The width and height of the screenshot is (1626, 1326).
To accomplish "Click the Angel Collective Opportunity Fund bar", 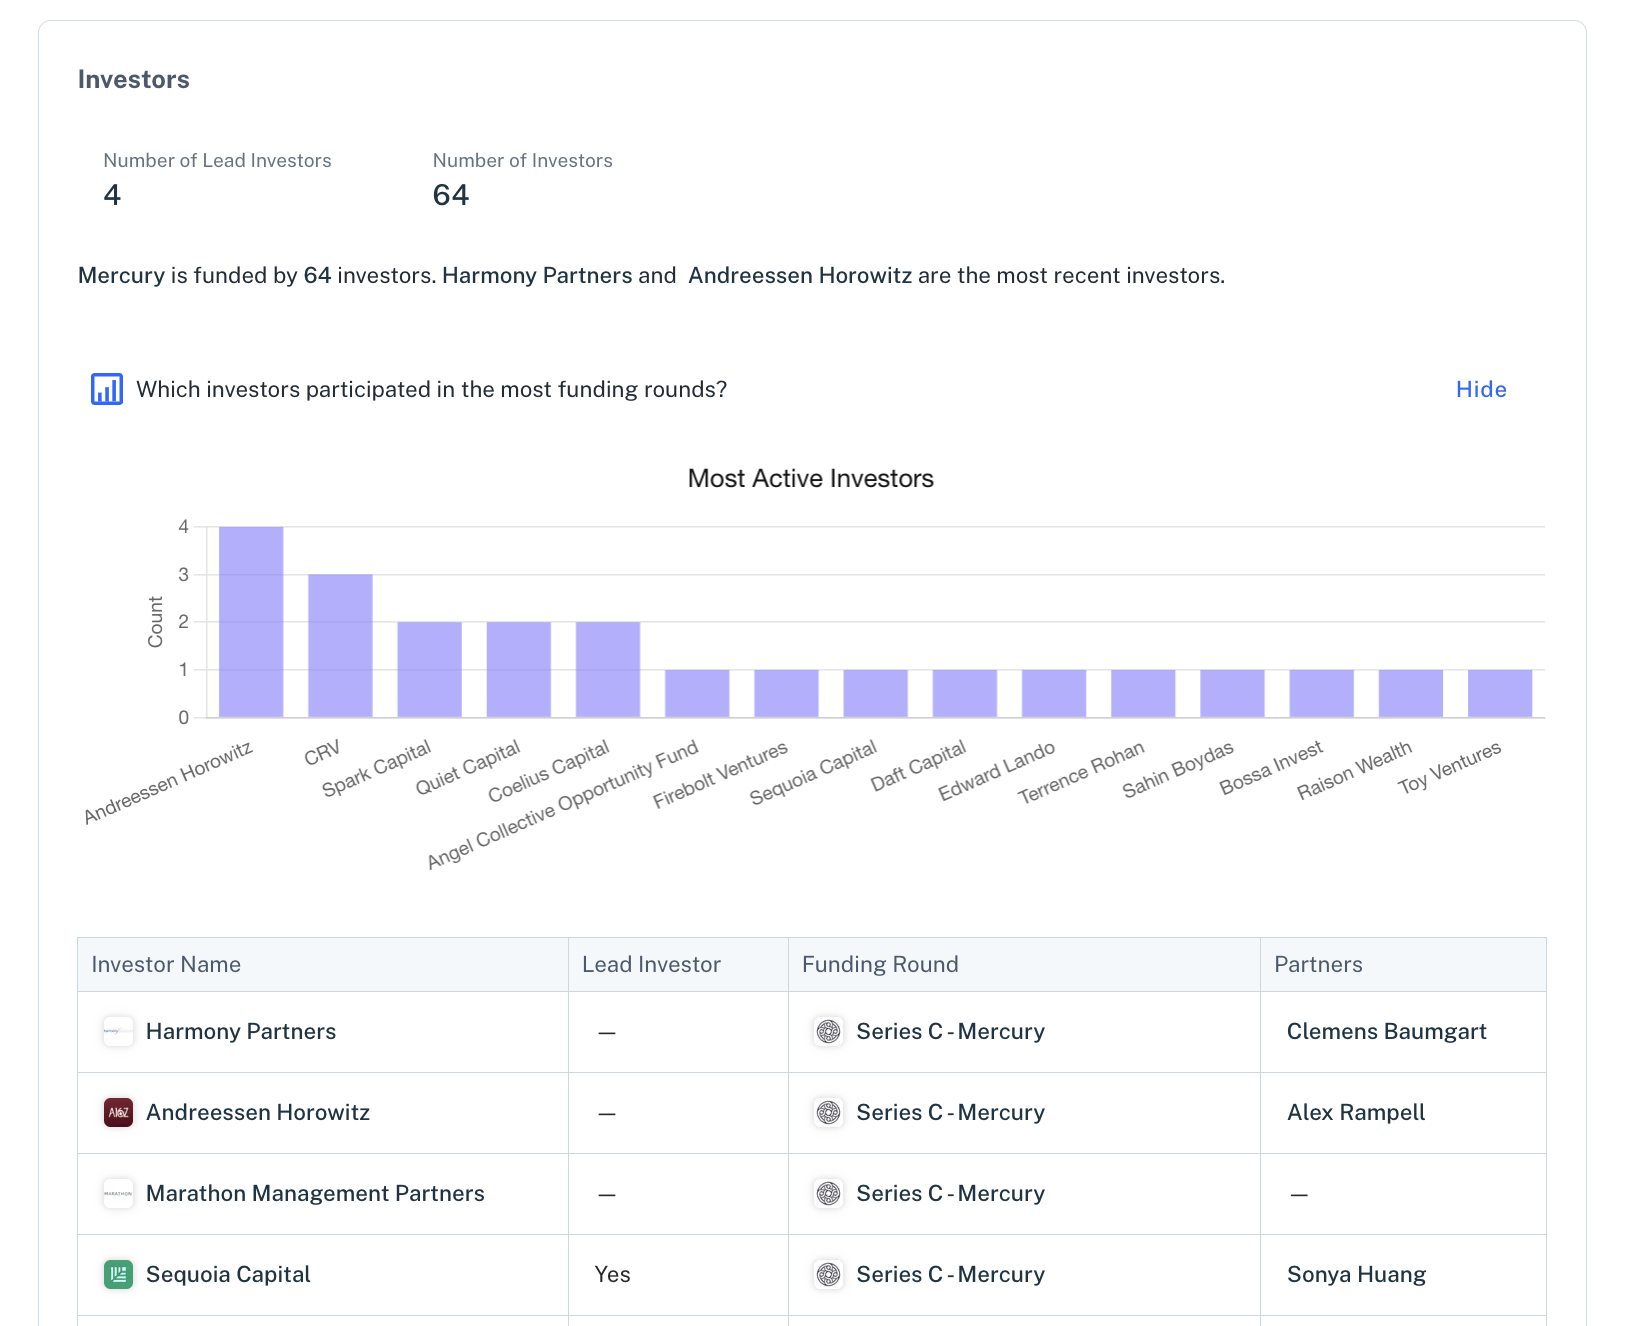I will 697,693.
